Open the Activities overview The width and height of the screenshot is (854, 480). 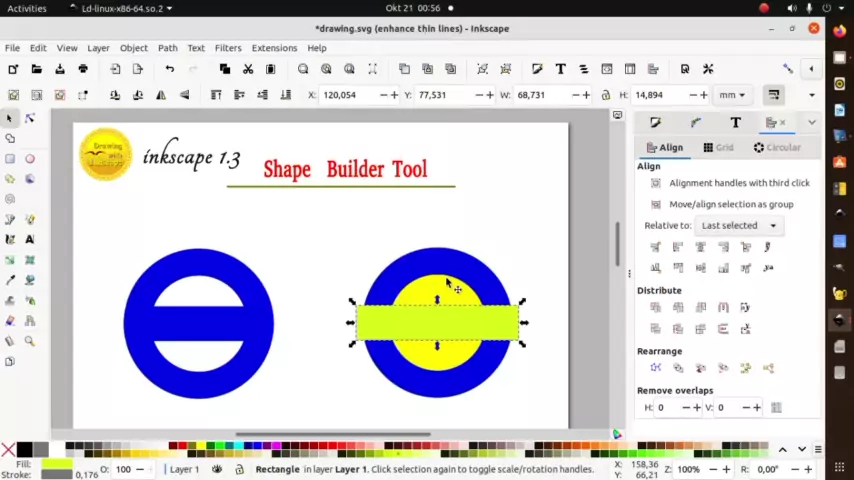tap(27, 8)
